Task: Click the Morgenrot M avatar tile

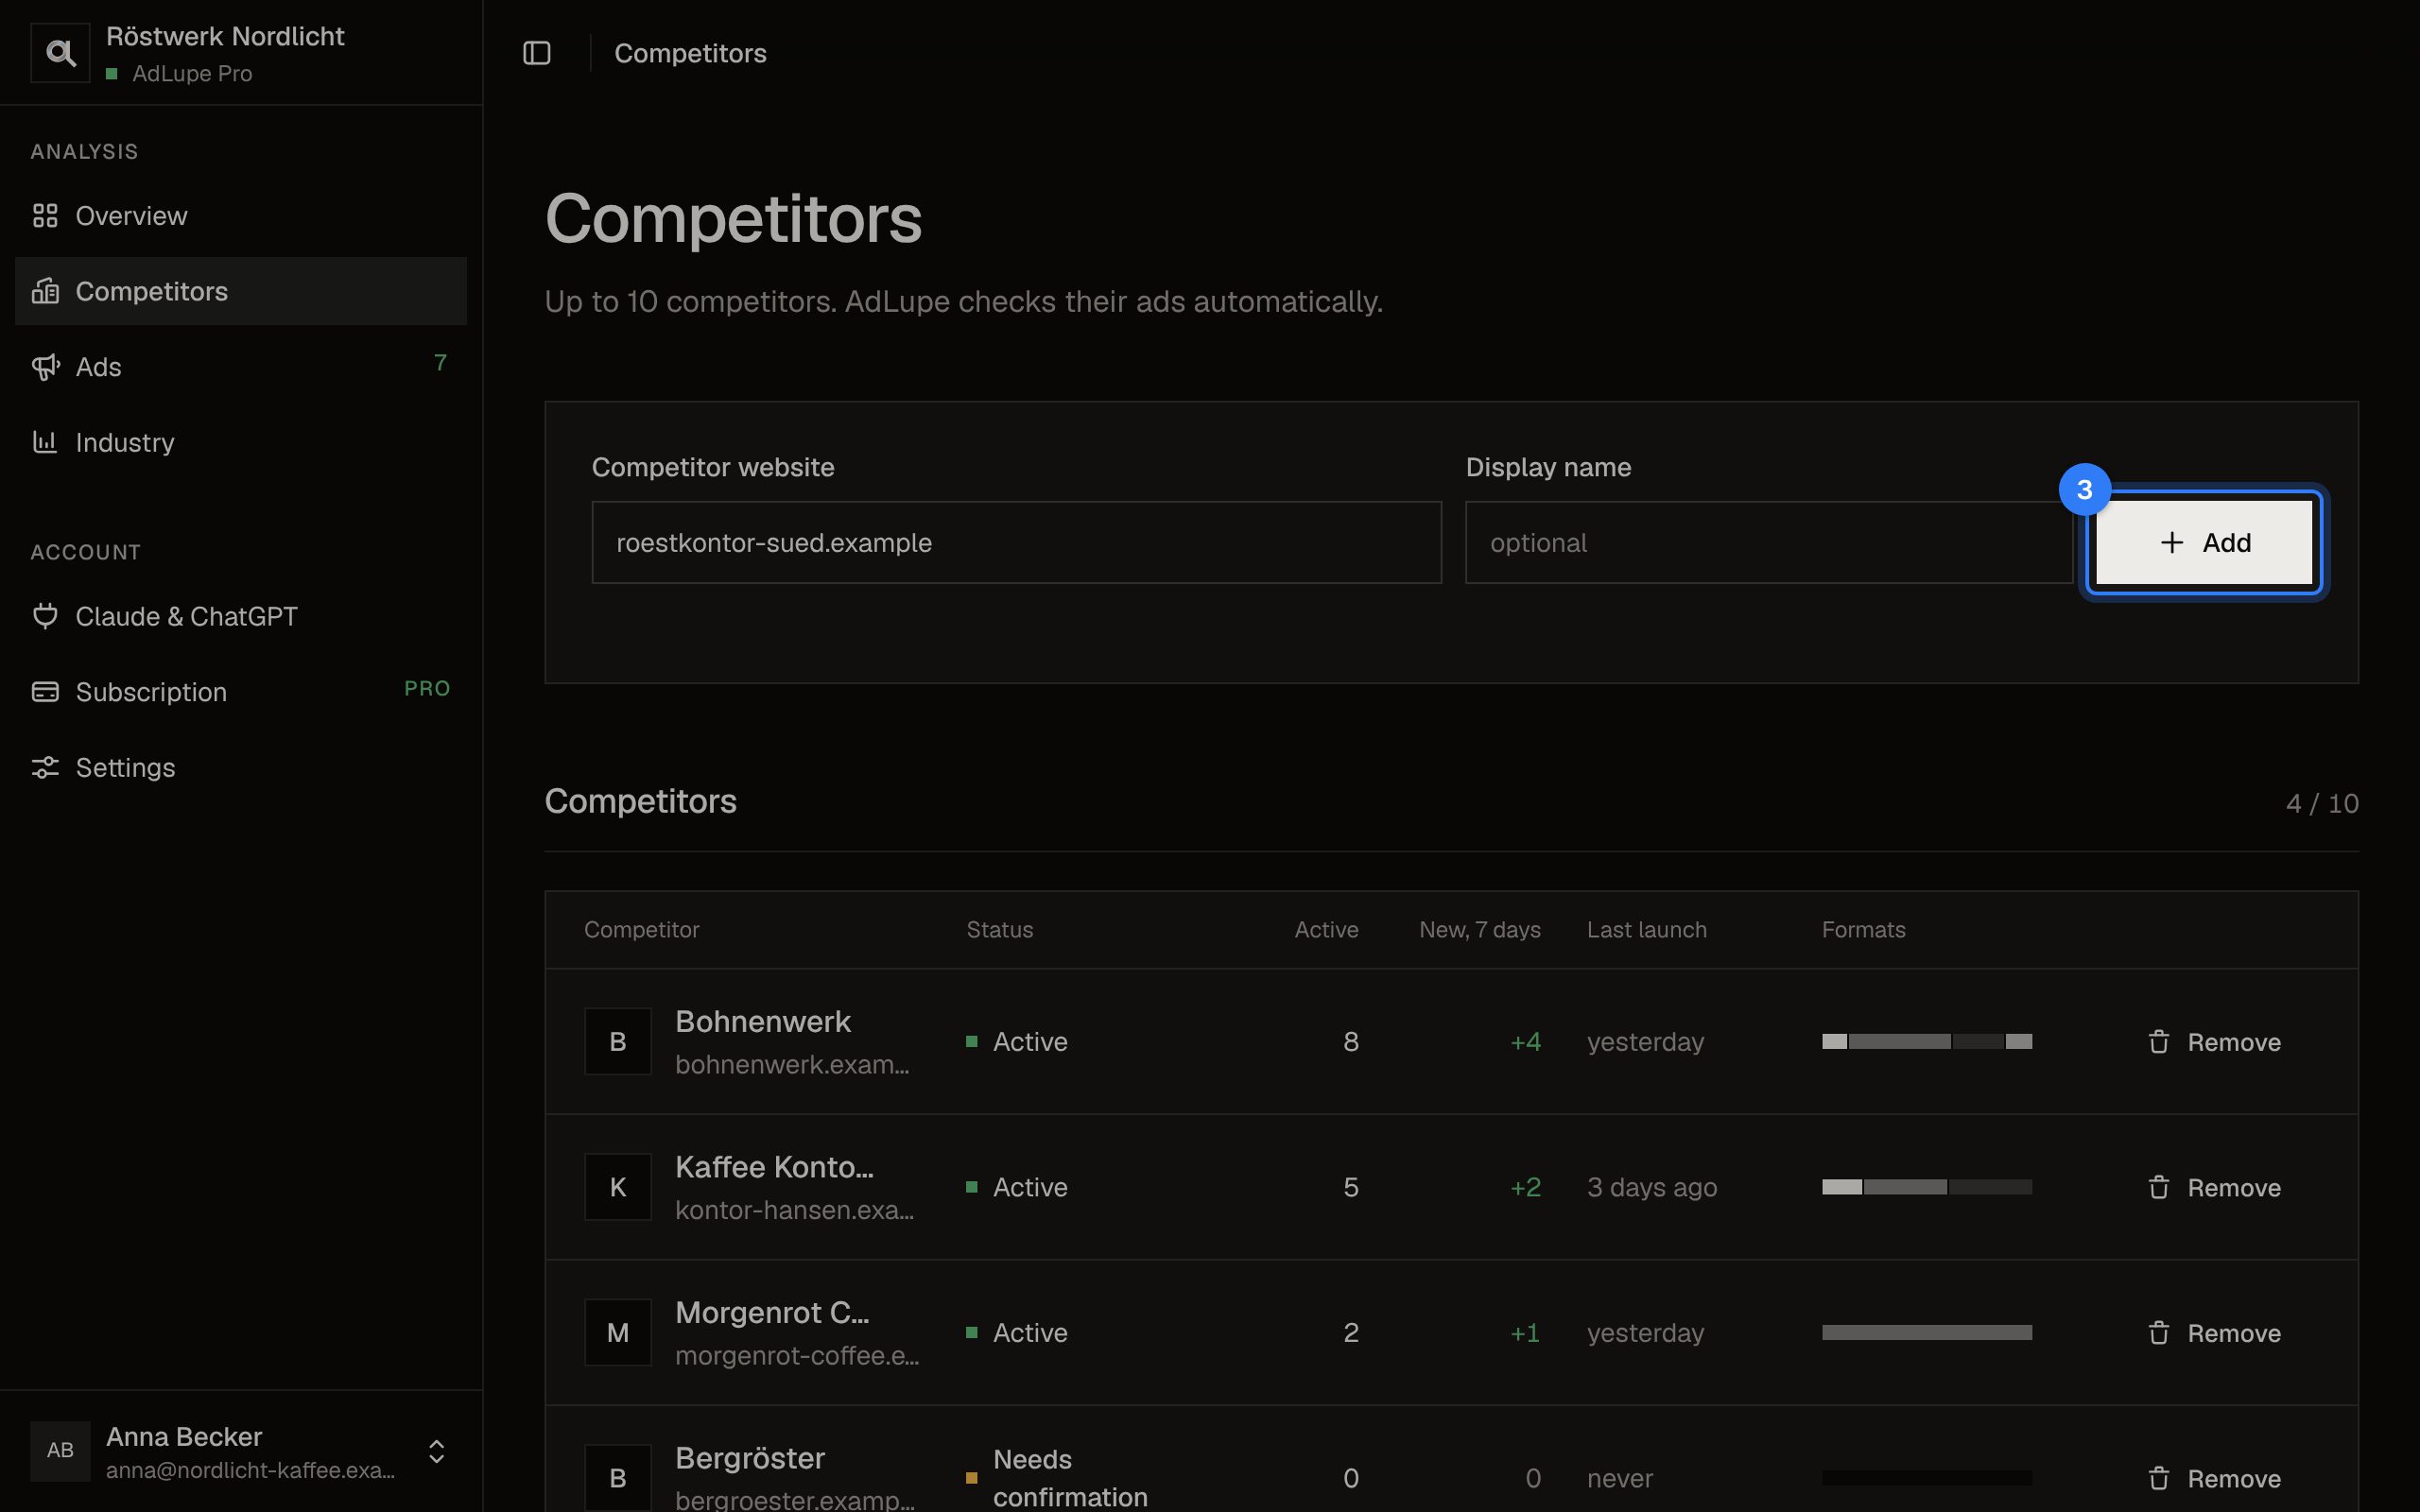Action: pyautogui.click(x=618, y=1332)
